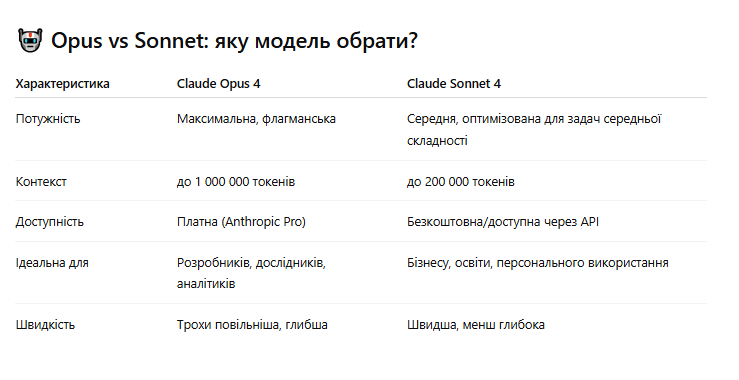
Task: Select the "Контекст" row label
Action: [x=41, y=182]
